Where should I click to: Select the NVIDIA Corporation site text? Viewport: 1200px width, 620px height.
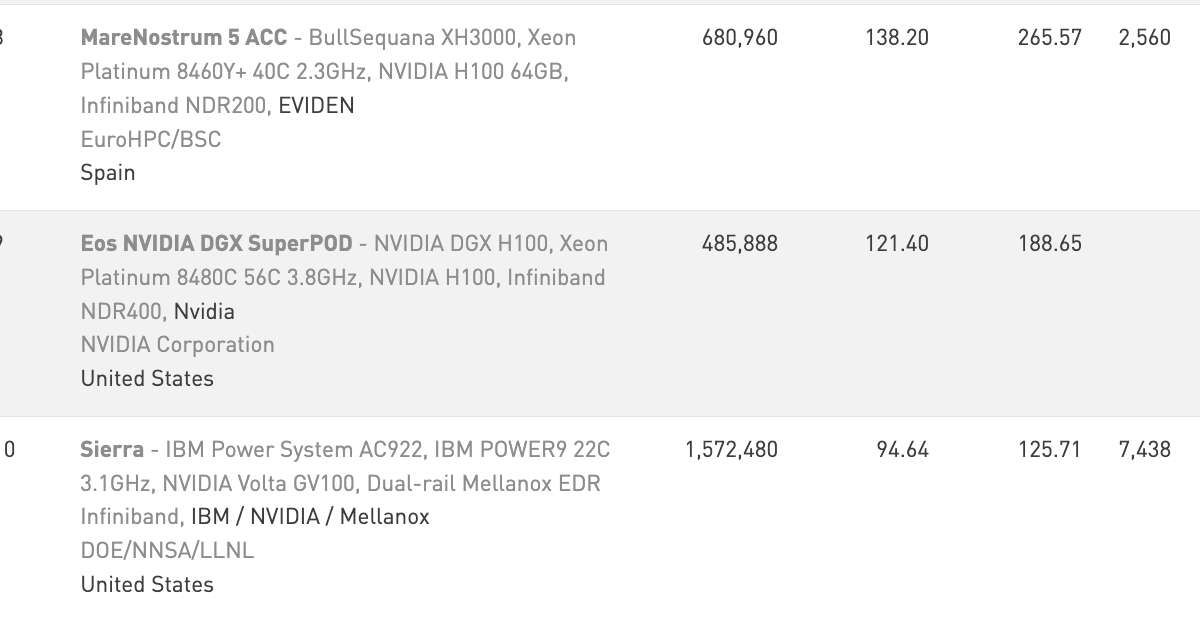178,345
